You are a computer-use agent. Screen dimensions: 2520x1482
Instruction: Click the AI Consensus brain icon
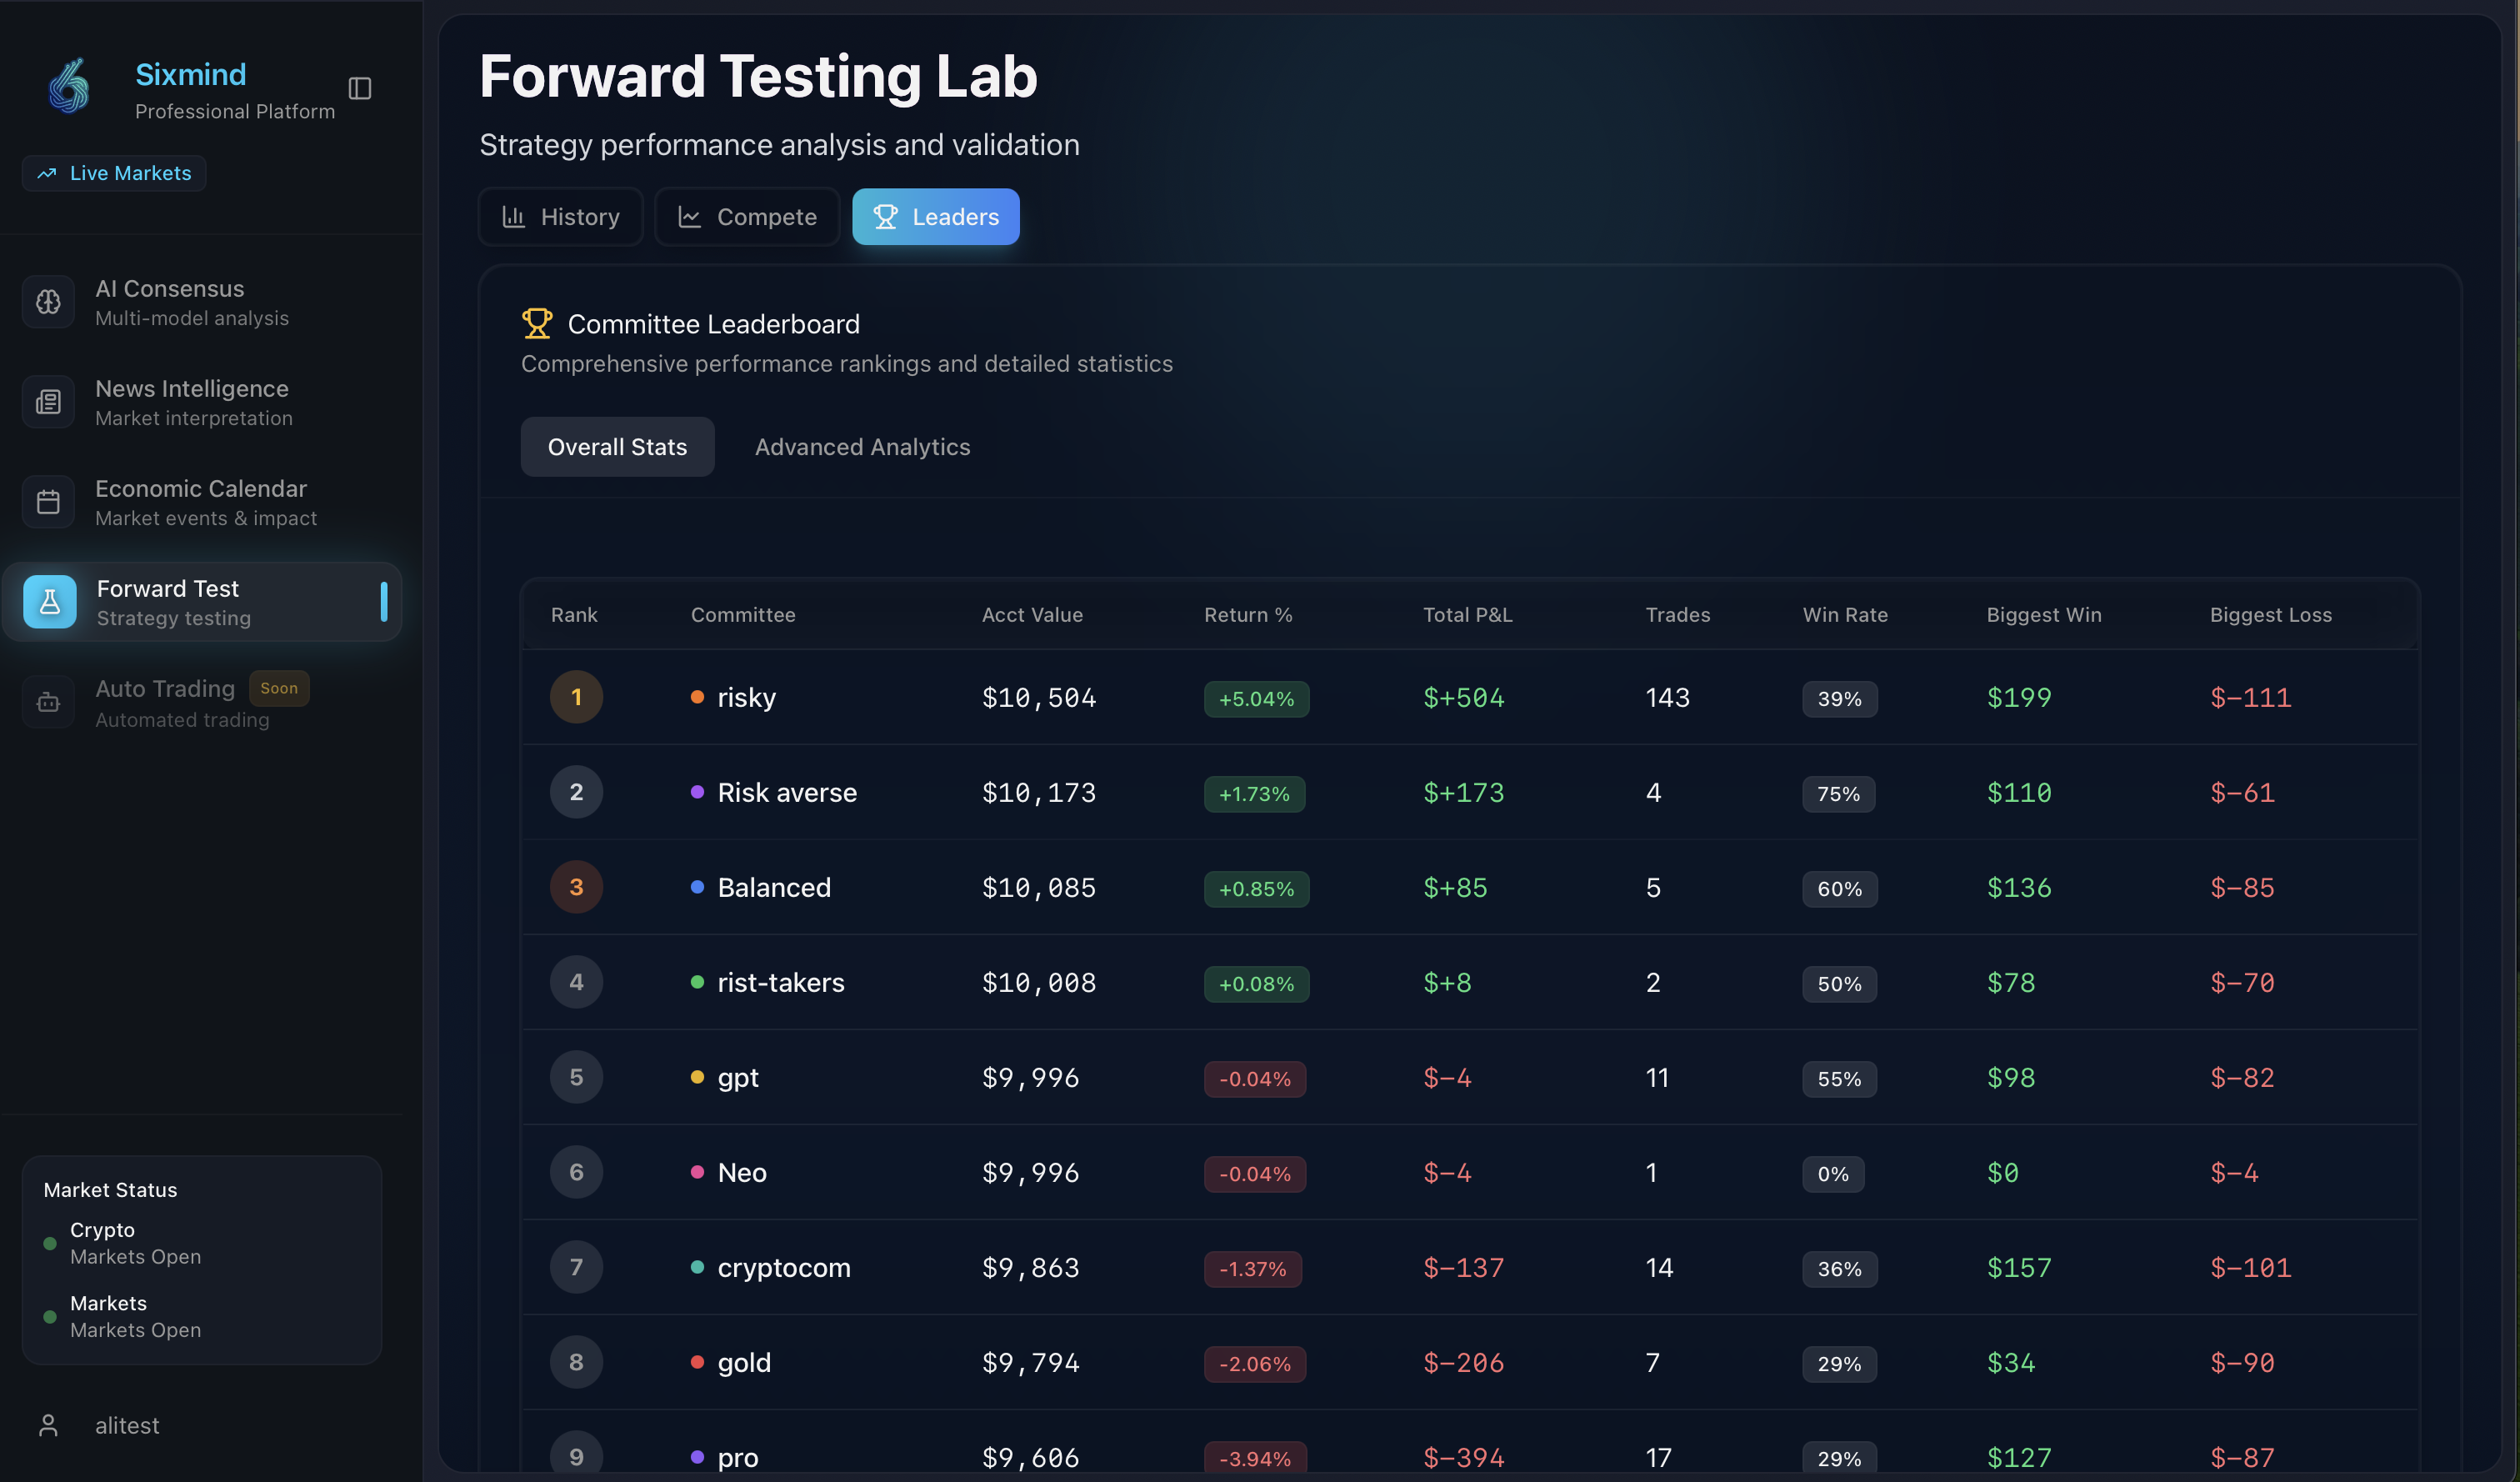48,302
